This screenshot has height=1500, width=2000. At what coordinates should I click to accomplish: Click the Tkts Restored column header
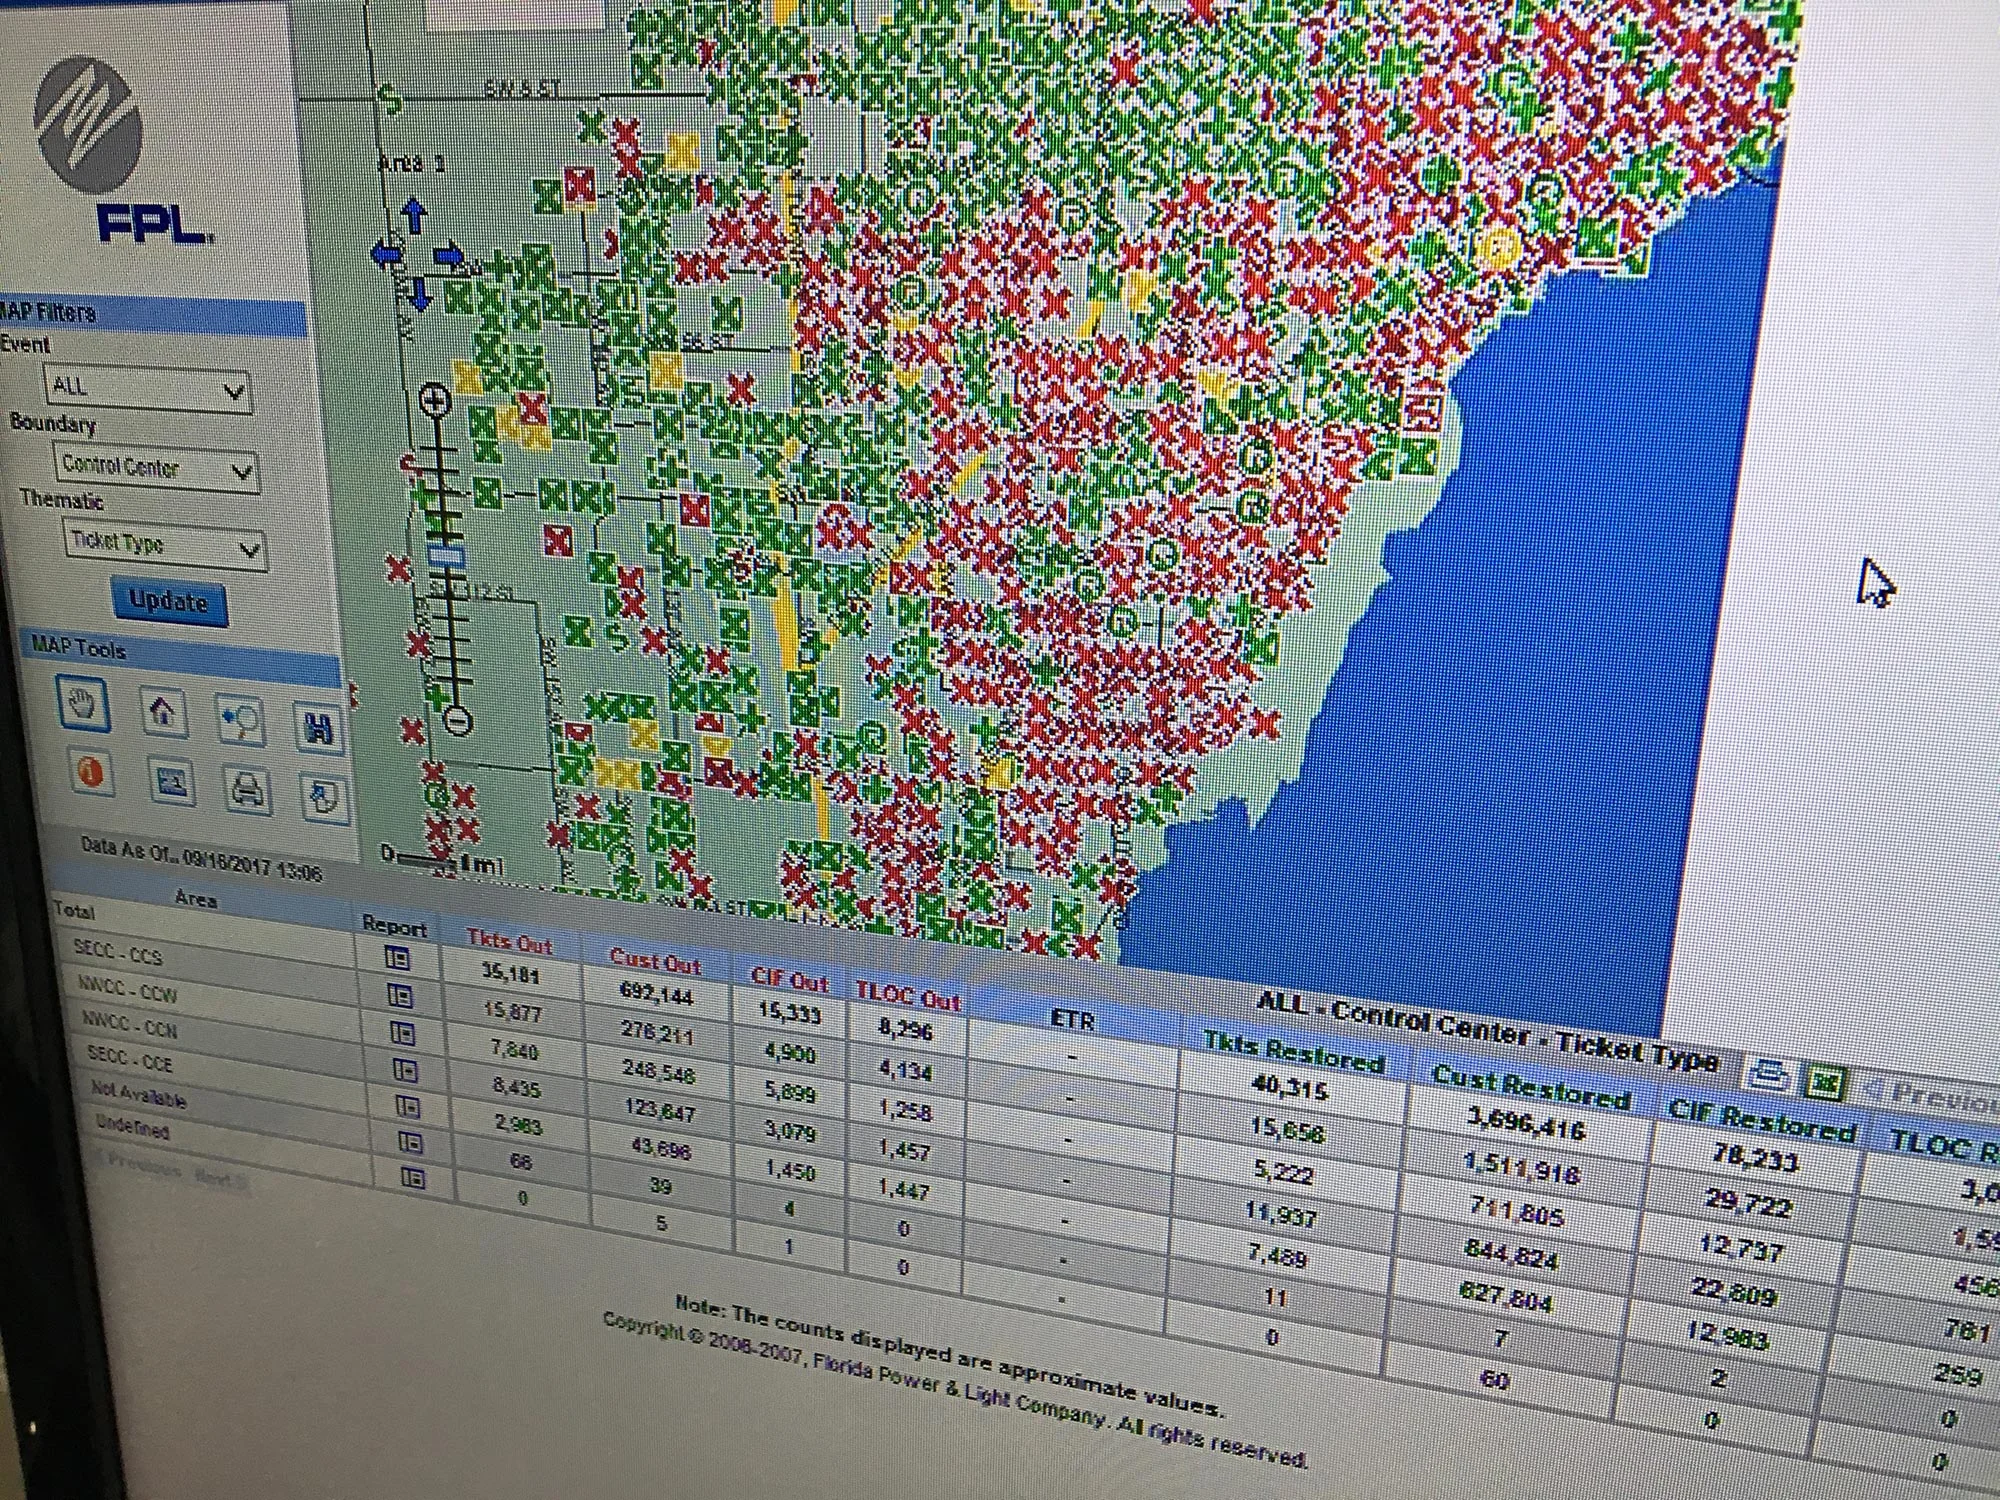coord(1293,1051)
